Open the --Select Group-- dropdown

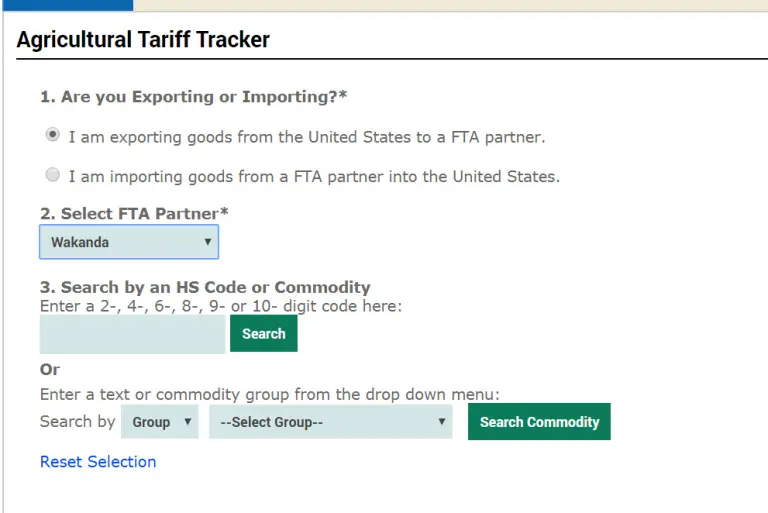coord(330,422)
